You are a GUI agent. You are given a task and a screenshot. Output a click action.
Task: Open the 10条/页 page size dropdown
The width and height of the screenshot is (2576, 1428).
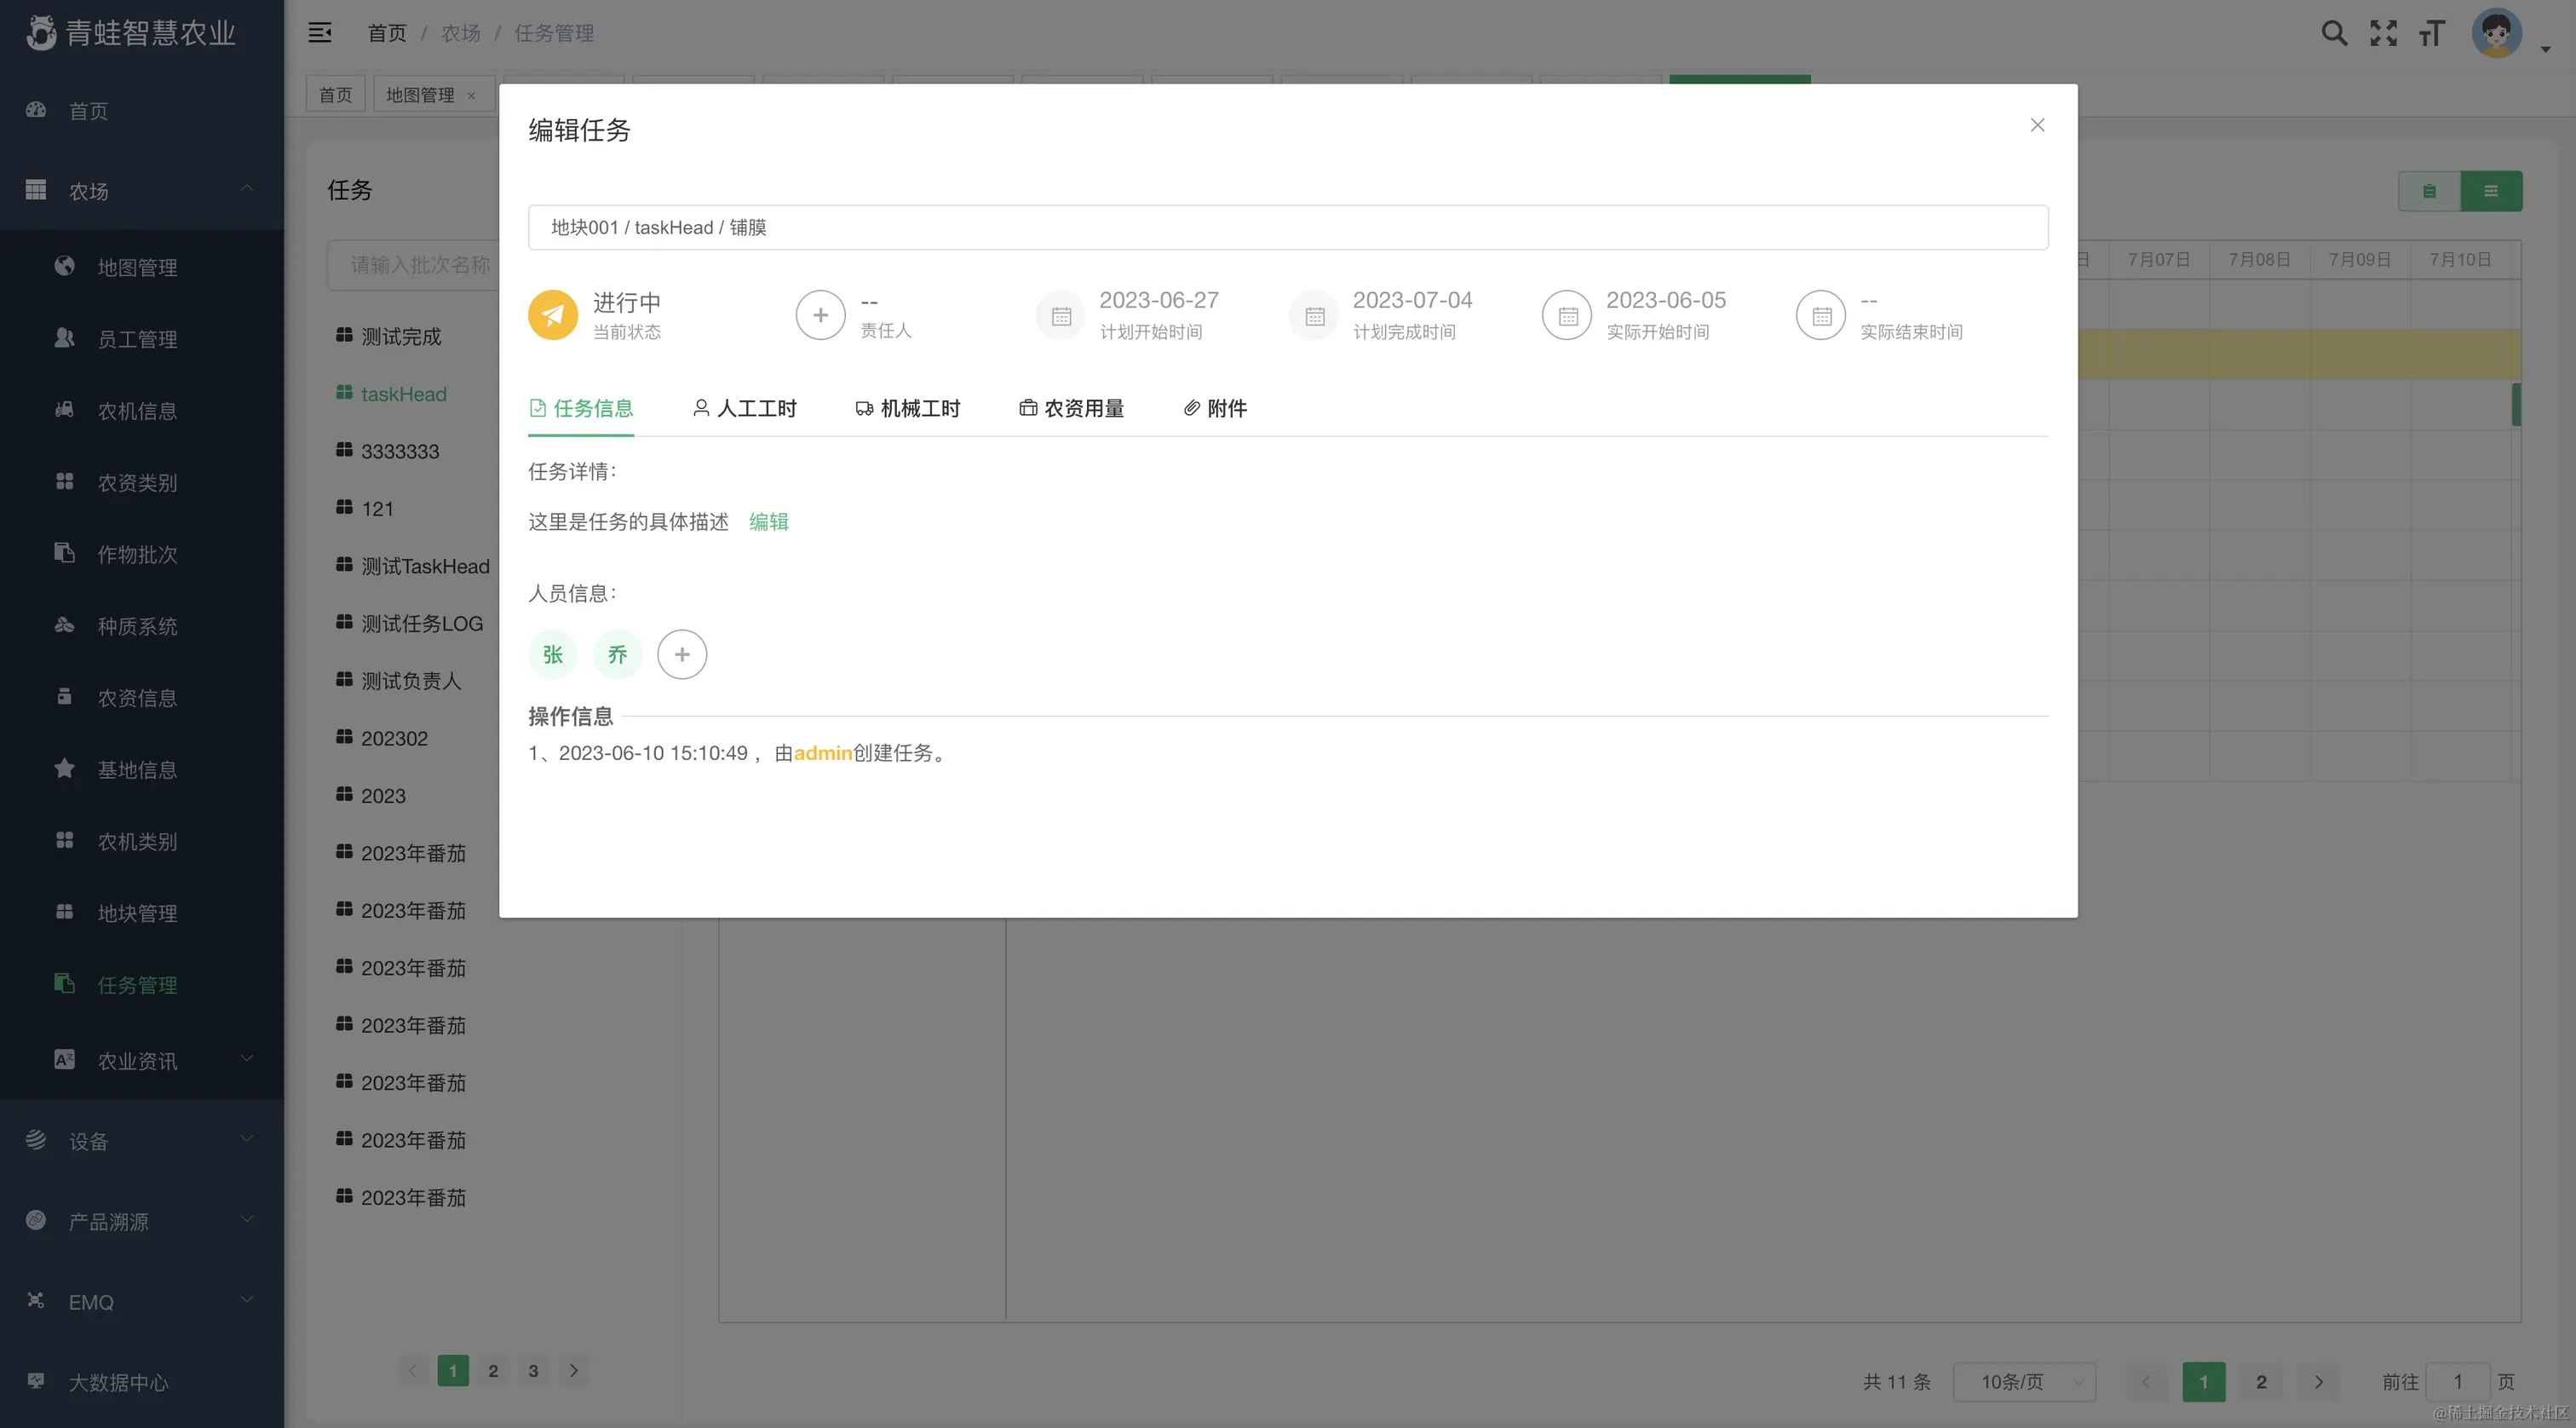(2024, 1381)
